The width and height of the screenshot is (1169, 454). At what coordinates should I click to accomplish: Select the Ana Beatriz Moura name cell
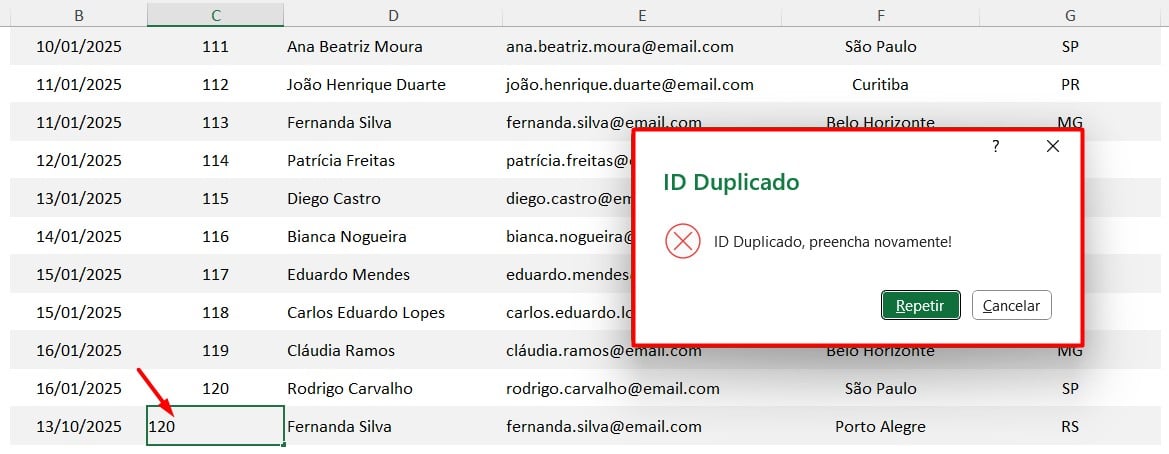tap(393, 46)
